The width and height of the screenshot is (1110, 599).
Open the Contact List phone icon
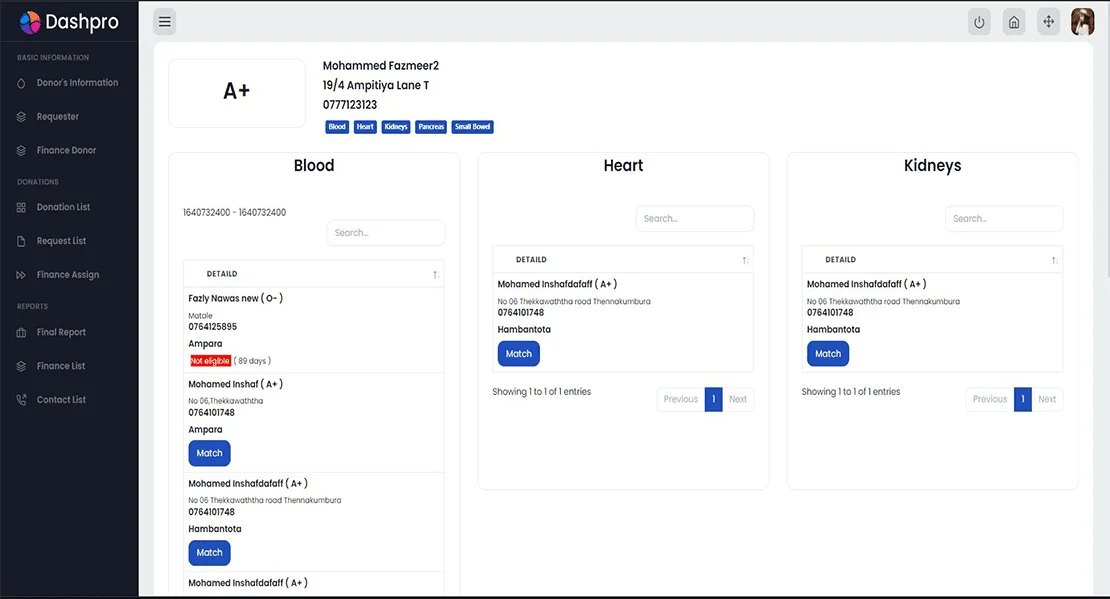pos(22,400)
